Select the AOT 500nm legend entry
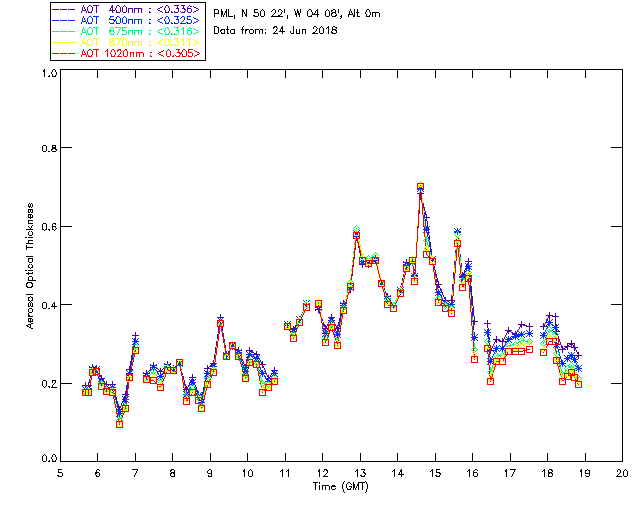The height and width of the screenshot is (512, 640). [x=127, y=20]
